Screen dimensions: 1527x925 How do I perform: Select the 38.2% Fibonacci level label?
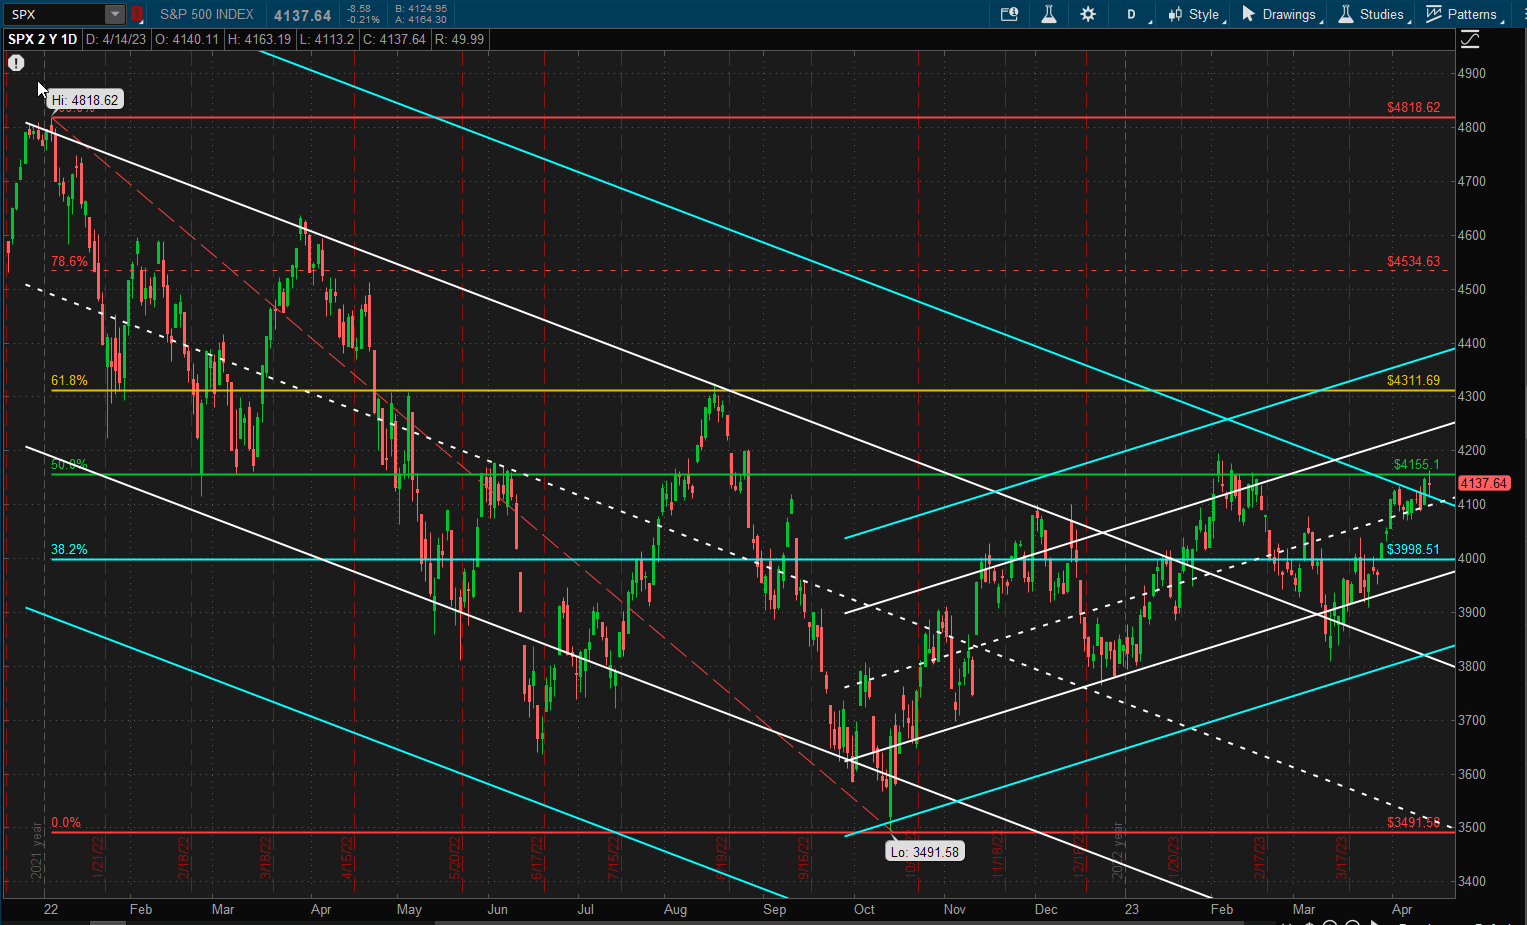coord(69,550)
